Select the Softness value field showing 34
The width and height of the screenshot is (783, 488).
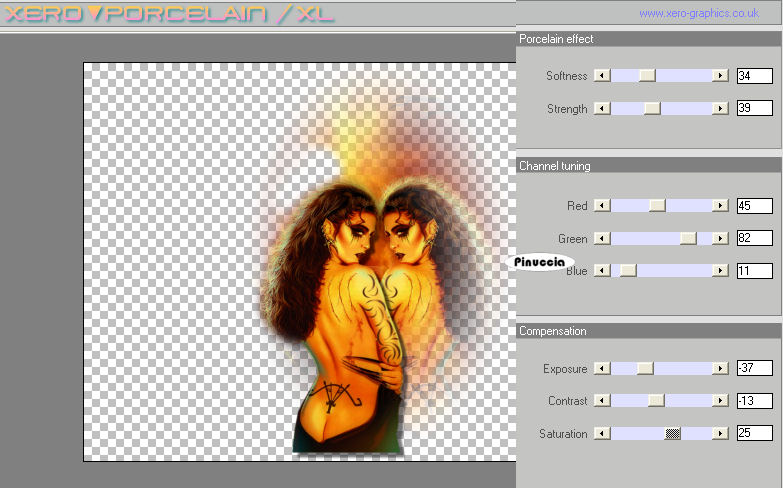[x=755, y=76]
